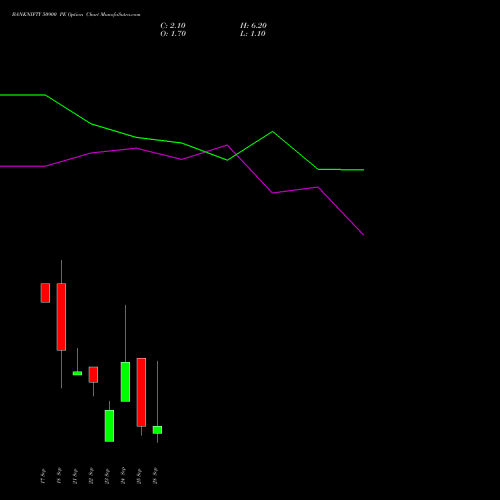The image size is (500, 500).
Task: Click the 'C: 2.10' close value
Action: [x=173, y=26]
